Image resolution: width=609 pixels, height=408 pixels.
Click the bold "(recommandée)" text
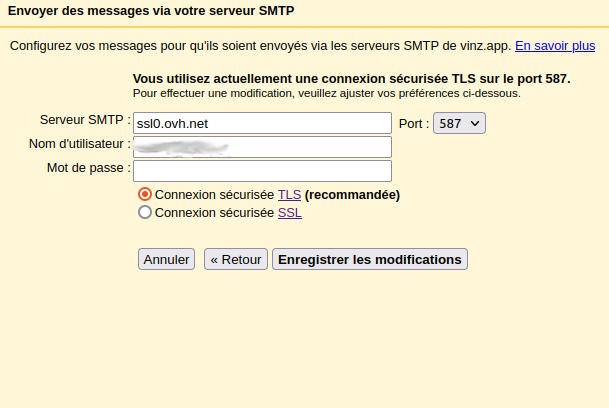[x=352, y=195]
